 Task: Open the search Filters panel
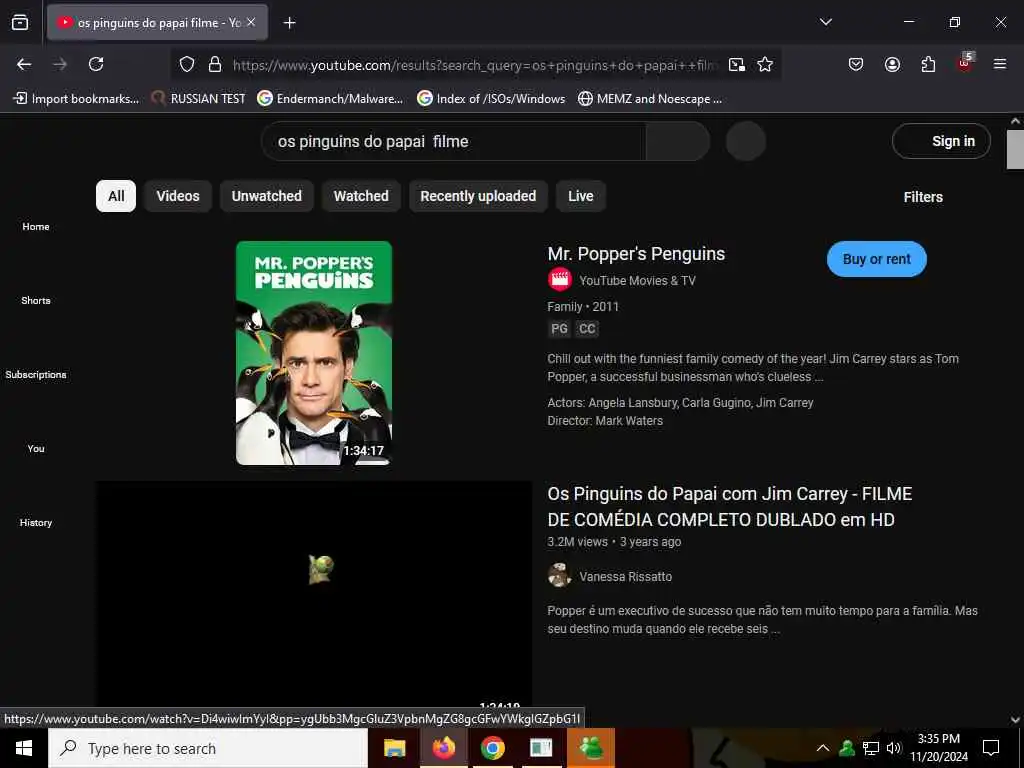pos(923,197)
